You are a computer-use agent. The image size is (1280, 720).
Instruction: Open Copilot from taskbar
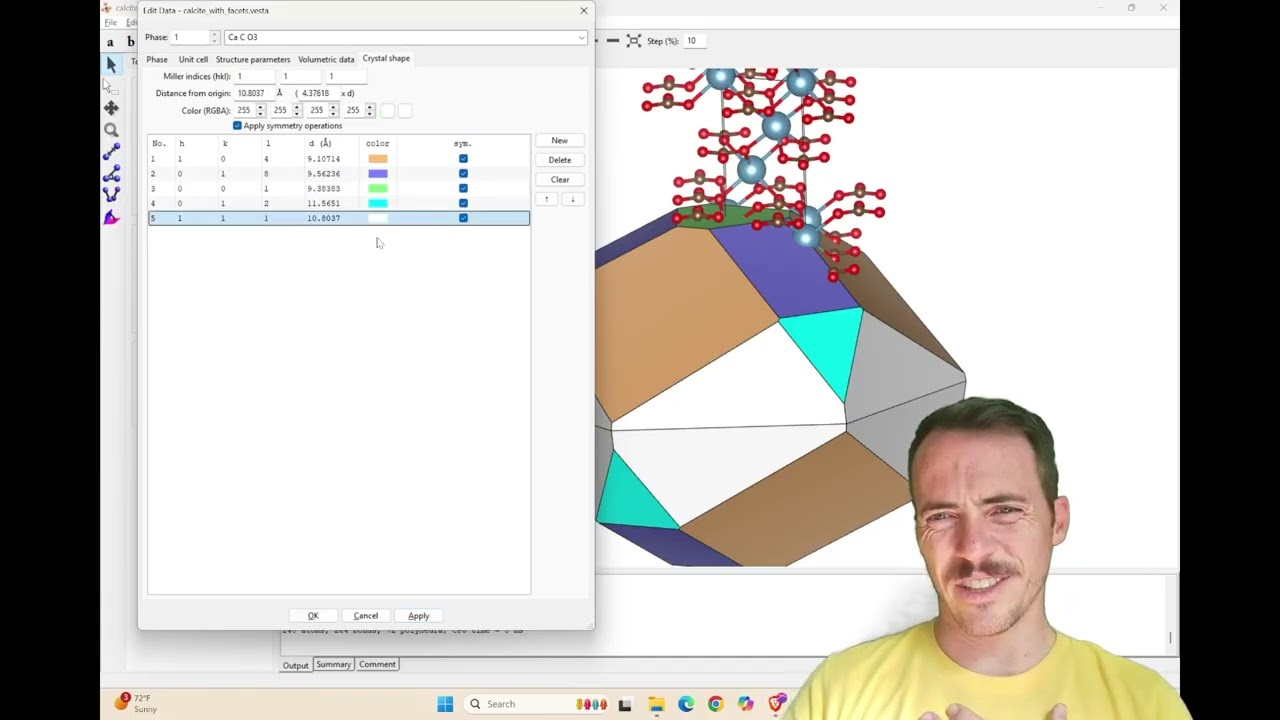(746, 704)
